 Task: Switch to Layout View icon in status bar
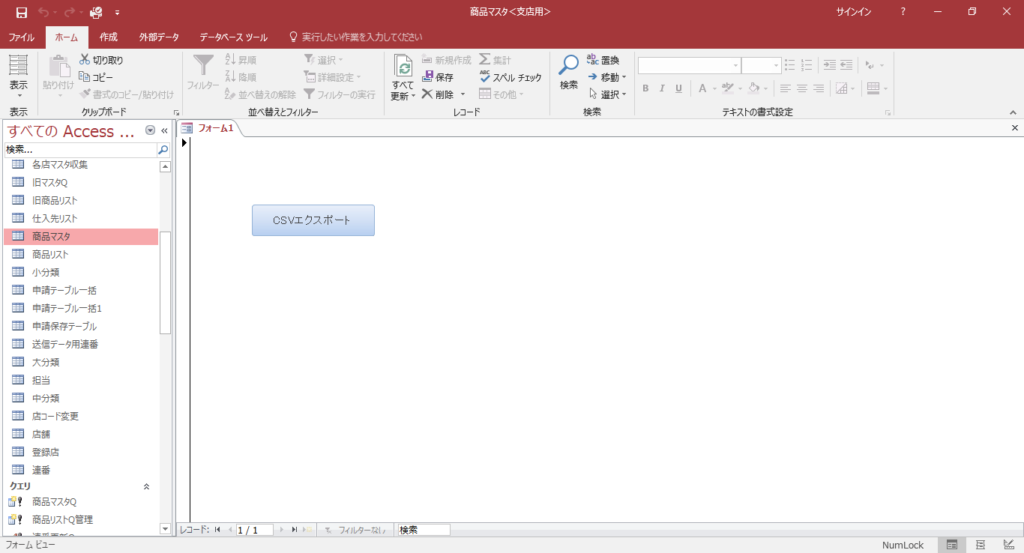pos(980,545)
